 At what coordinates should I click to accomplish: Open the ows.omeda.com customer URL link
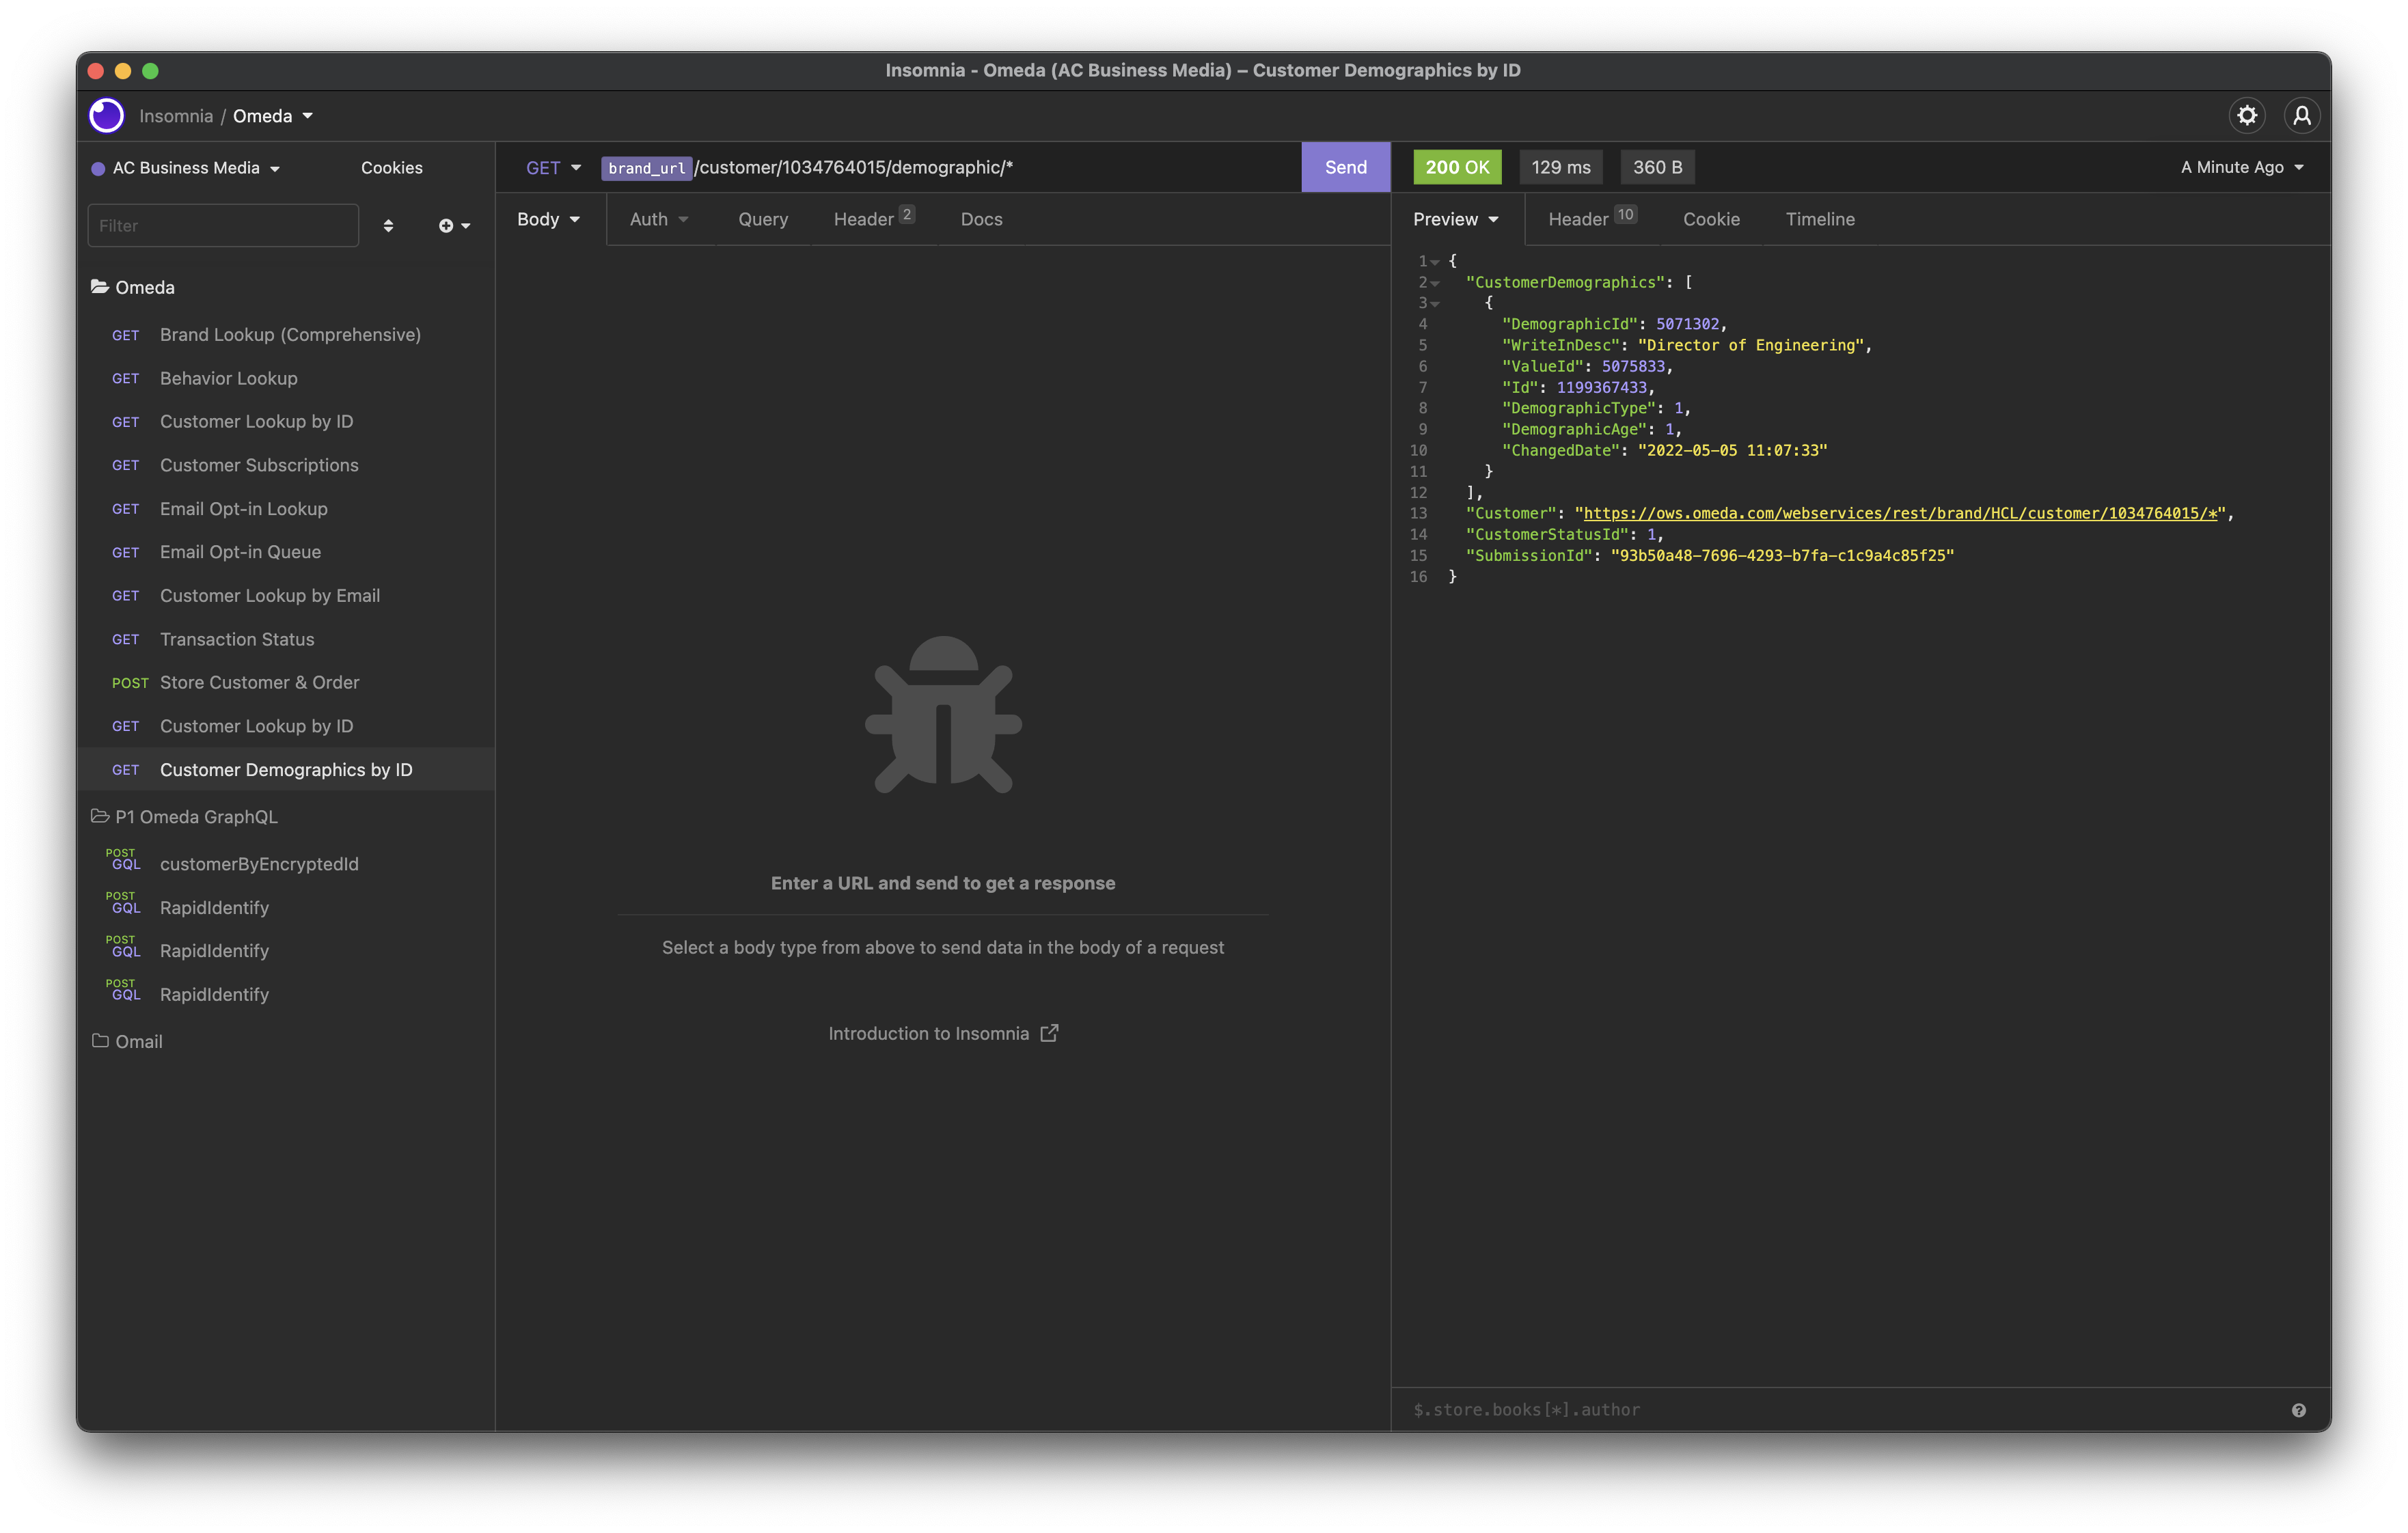click(x=1899, y=513)
